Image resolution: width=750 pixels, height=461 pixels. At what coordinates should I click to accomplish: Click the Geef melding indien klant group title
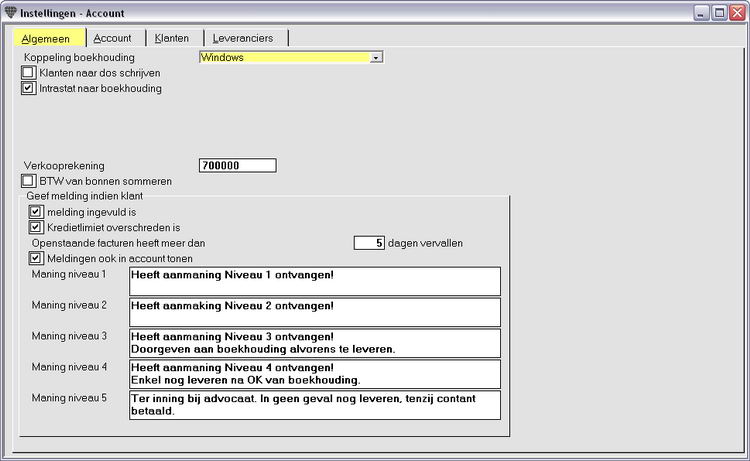click(x=85, y=196)
